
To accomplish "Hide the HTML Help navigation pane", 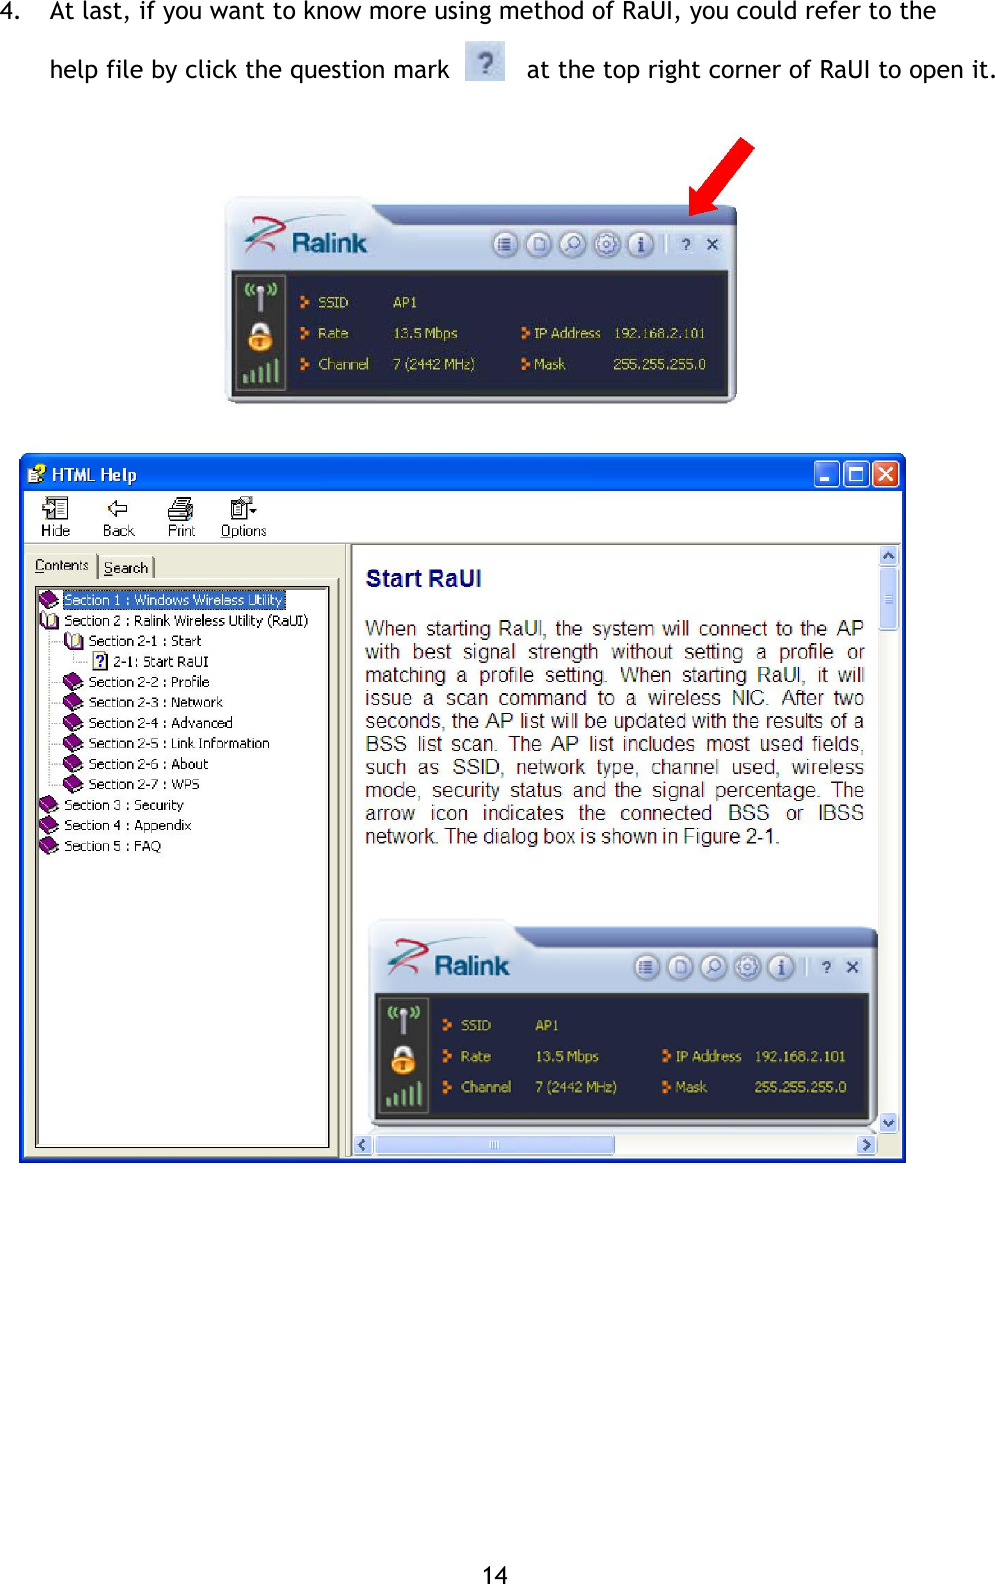I will coord(55,517).
